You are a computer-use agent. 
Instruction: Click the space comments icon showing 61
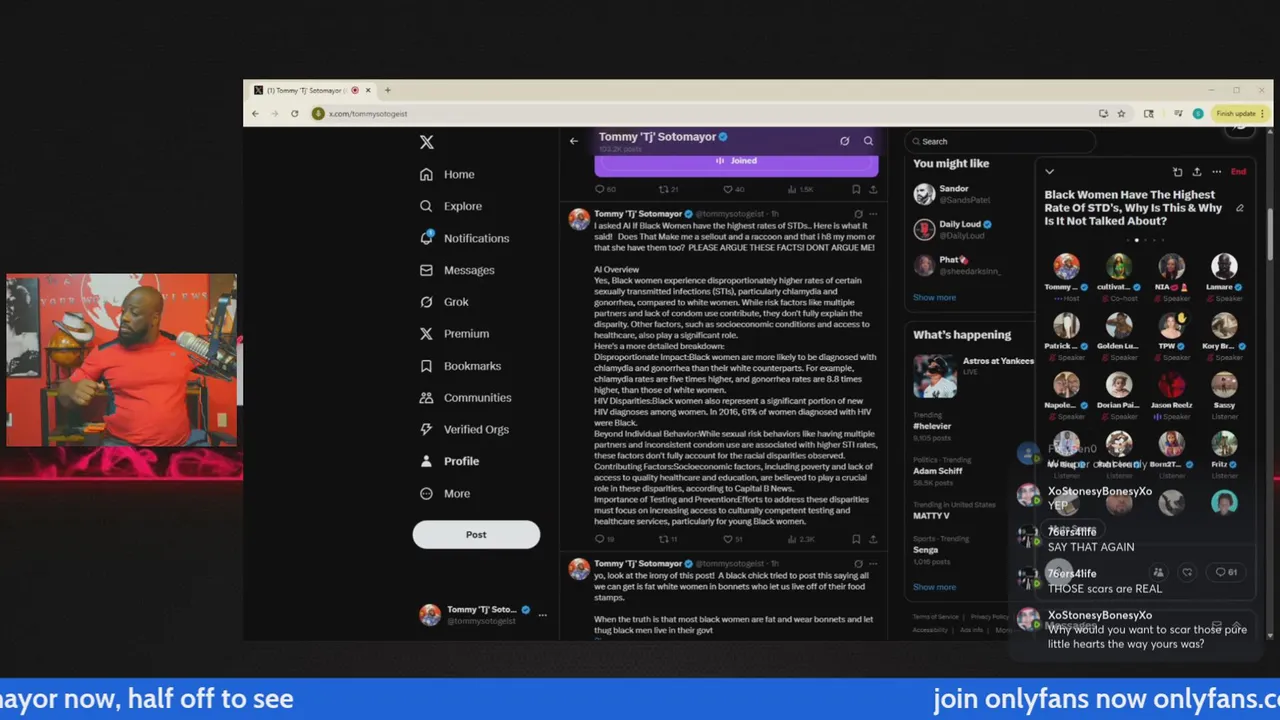click(1227, 572)
